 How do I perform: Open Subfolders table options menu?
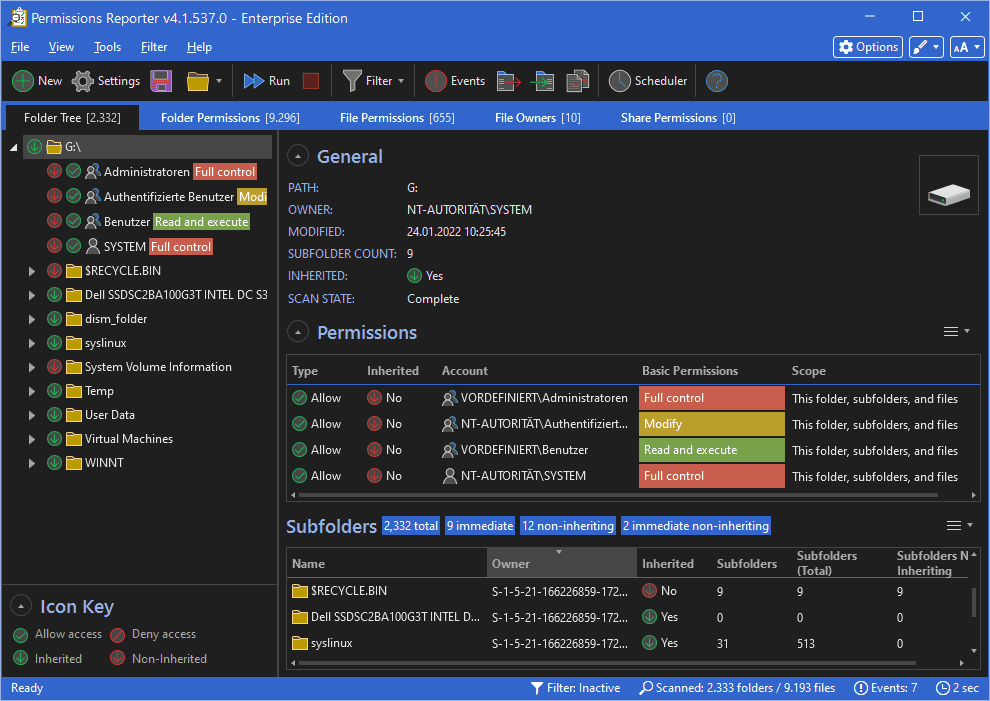[959, 525]
